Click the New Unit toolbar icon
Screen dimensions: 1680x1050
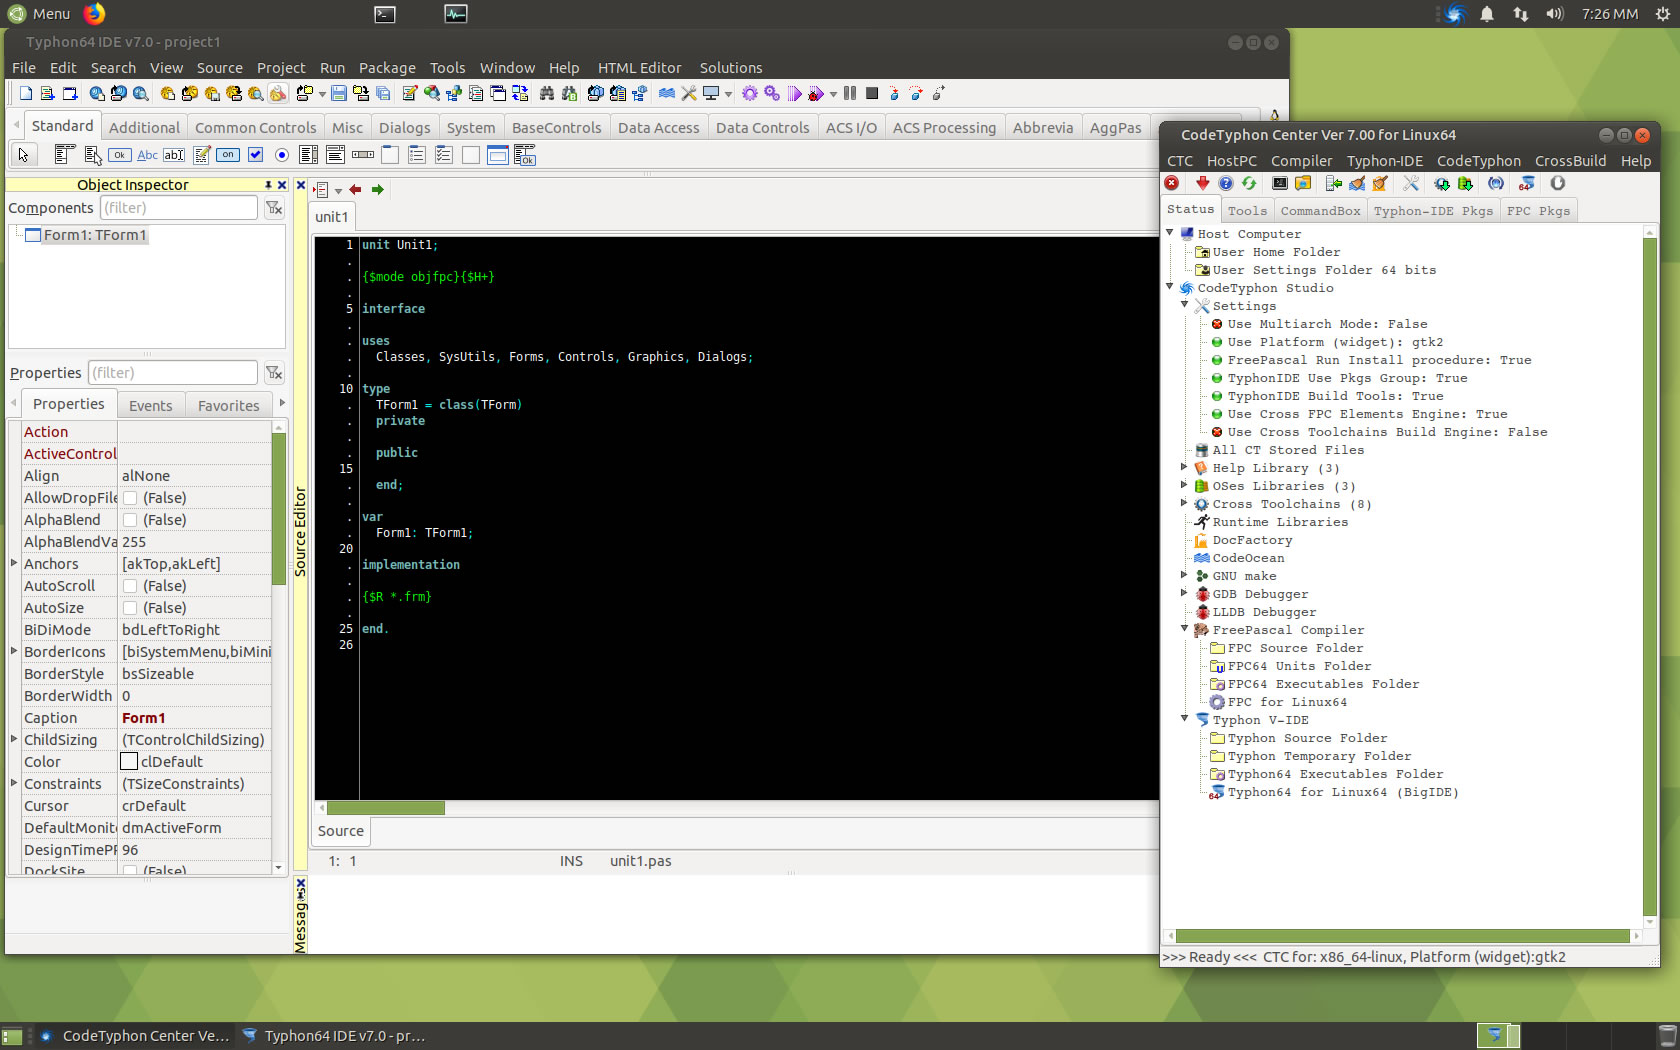[x=47, y=93]
